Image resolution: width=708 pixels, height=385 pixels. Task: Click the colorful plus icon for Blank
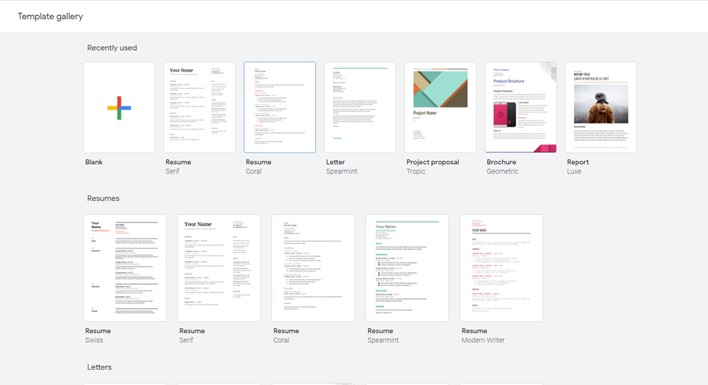coord(119,108)
